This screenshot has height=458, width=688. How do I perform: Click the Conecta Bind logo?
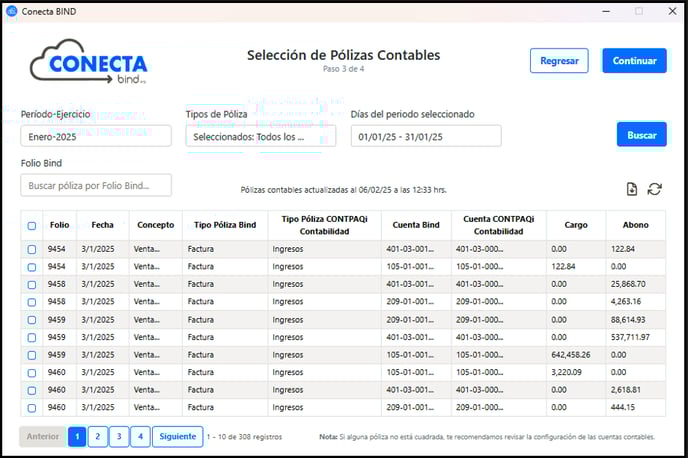[x=88, y=61]
